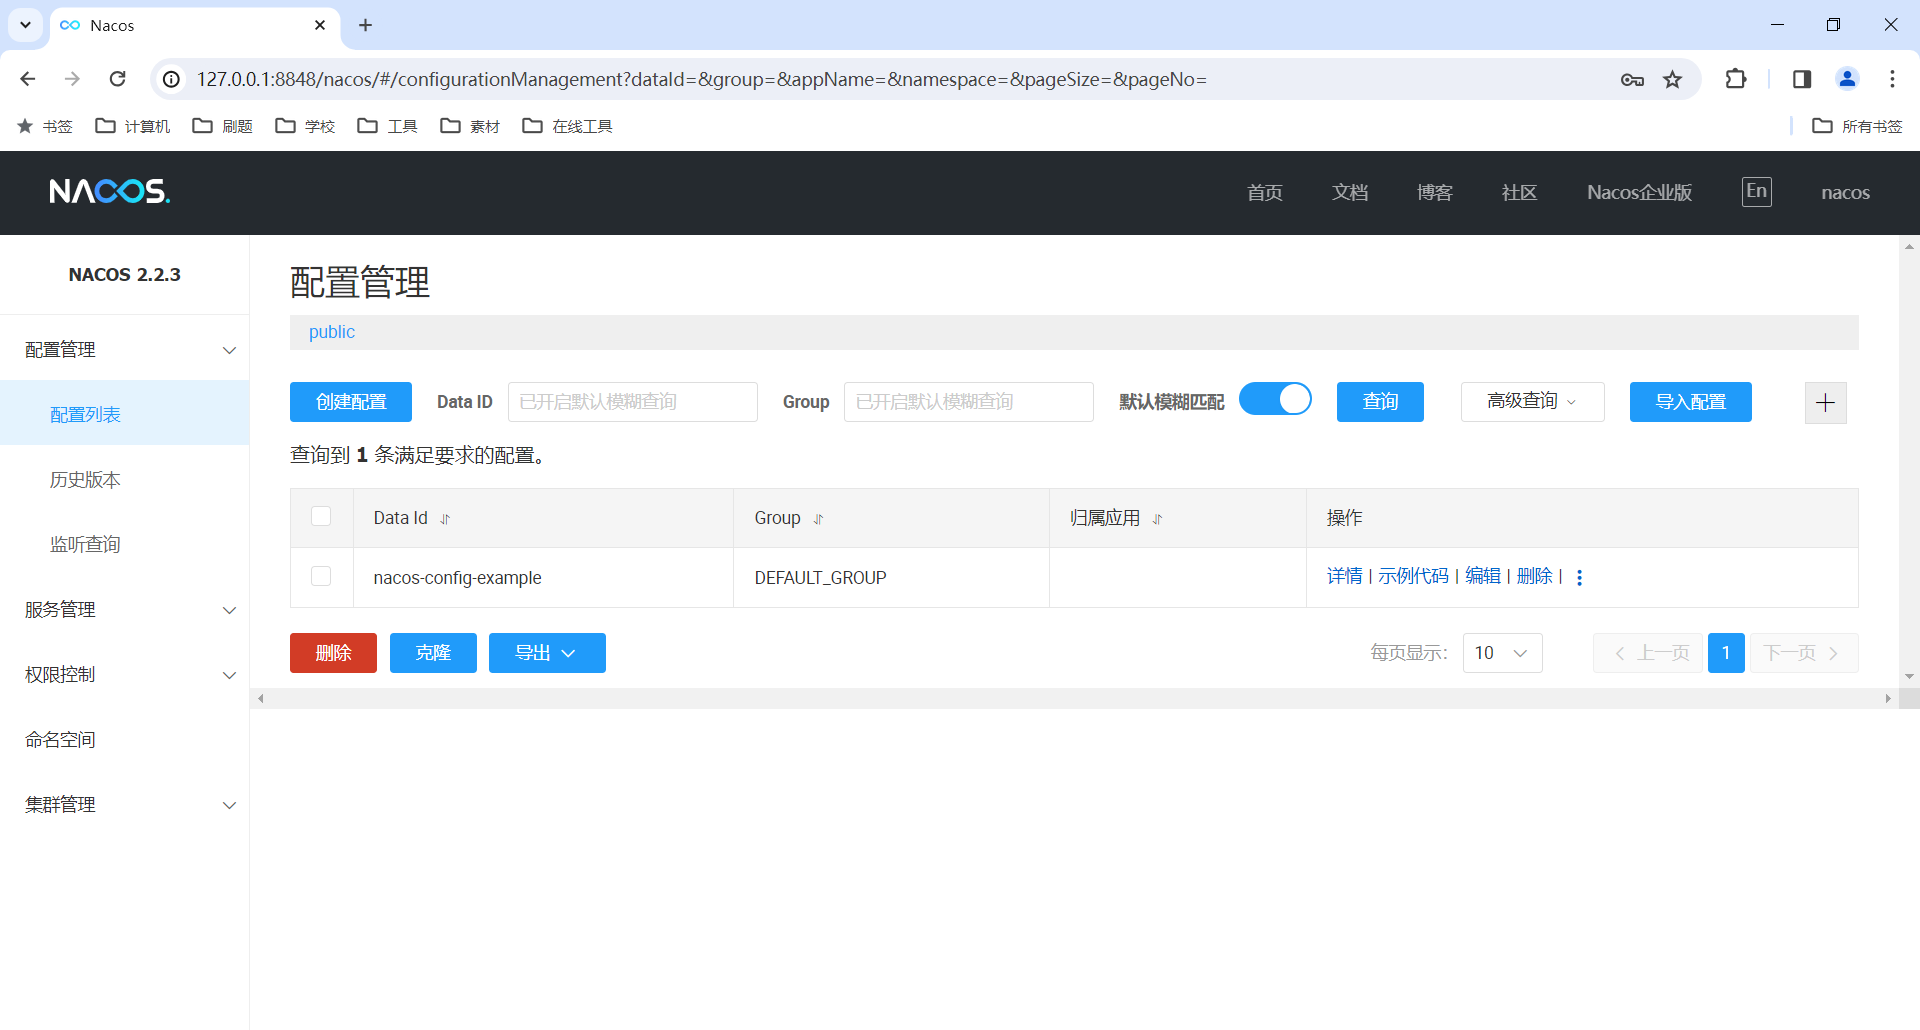1920x1030 pixels.
Task: Click the plus icon button beside 导入配置
Action: [x=1825, y=402]
